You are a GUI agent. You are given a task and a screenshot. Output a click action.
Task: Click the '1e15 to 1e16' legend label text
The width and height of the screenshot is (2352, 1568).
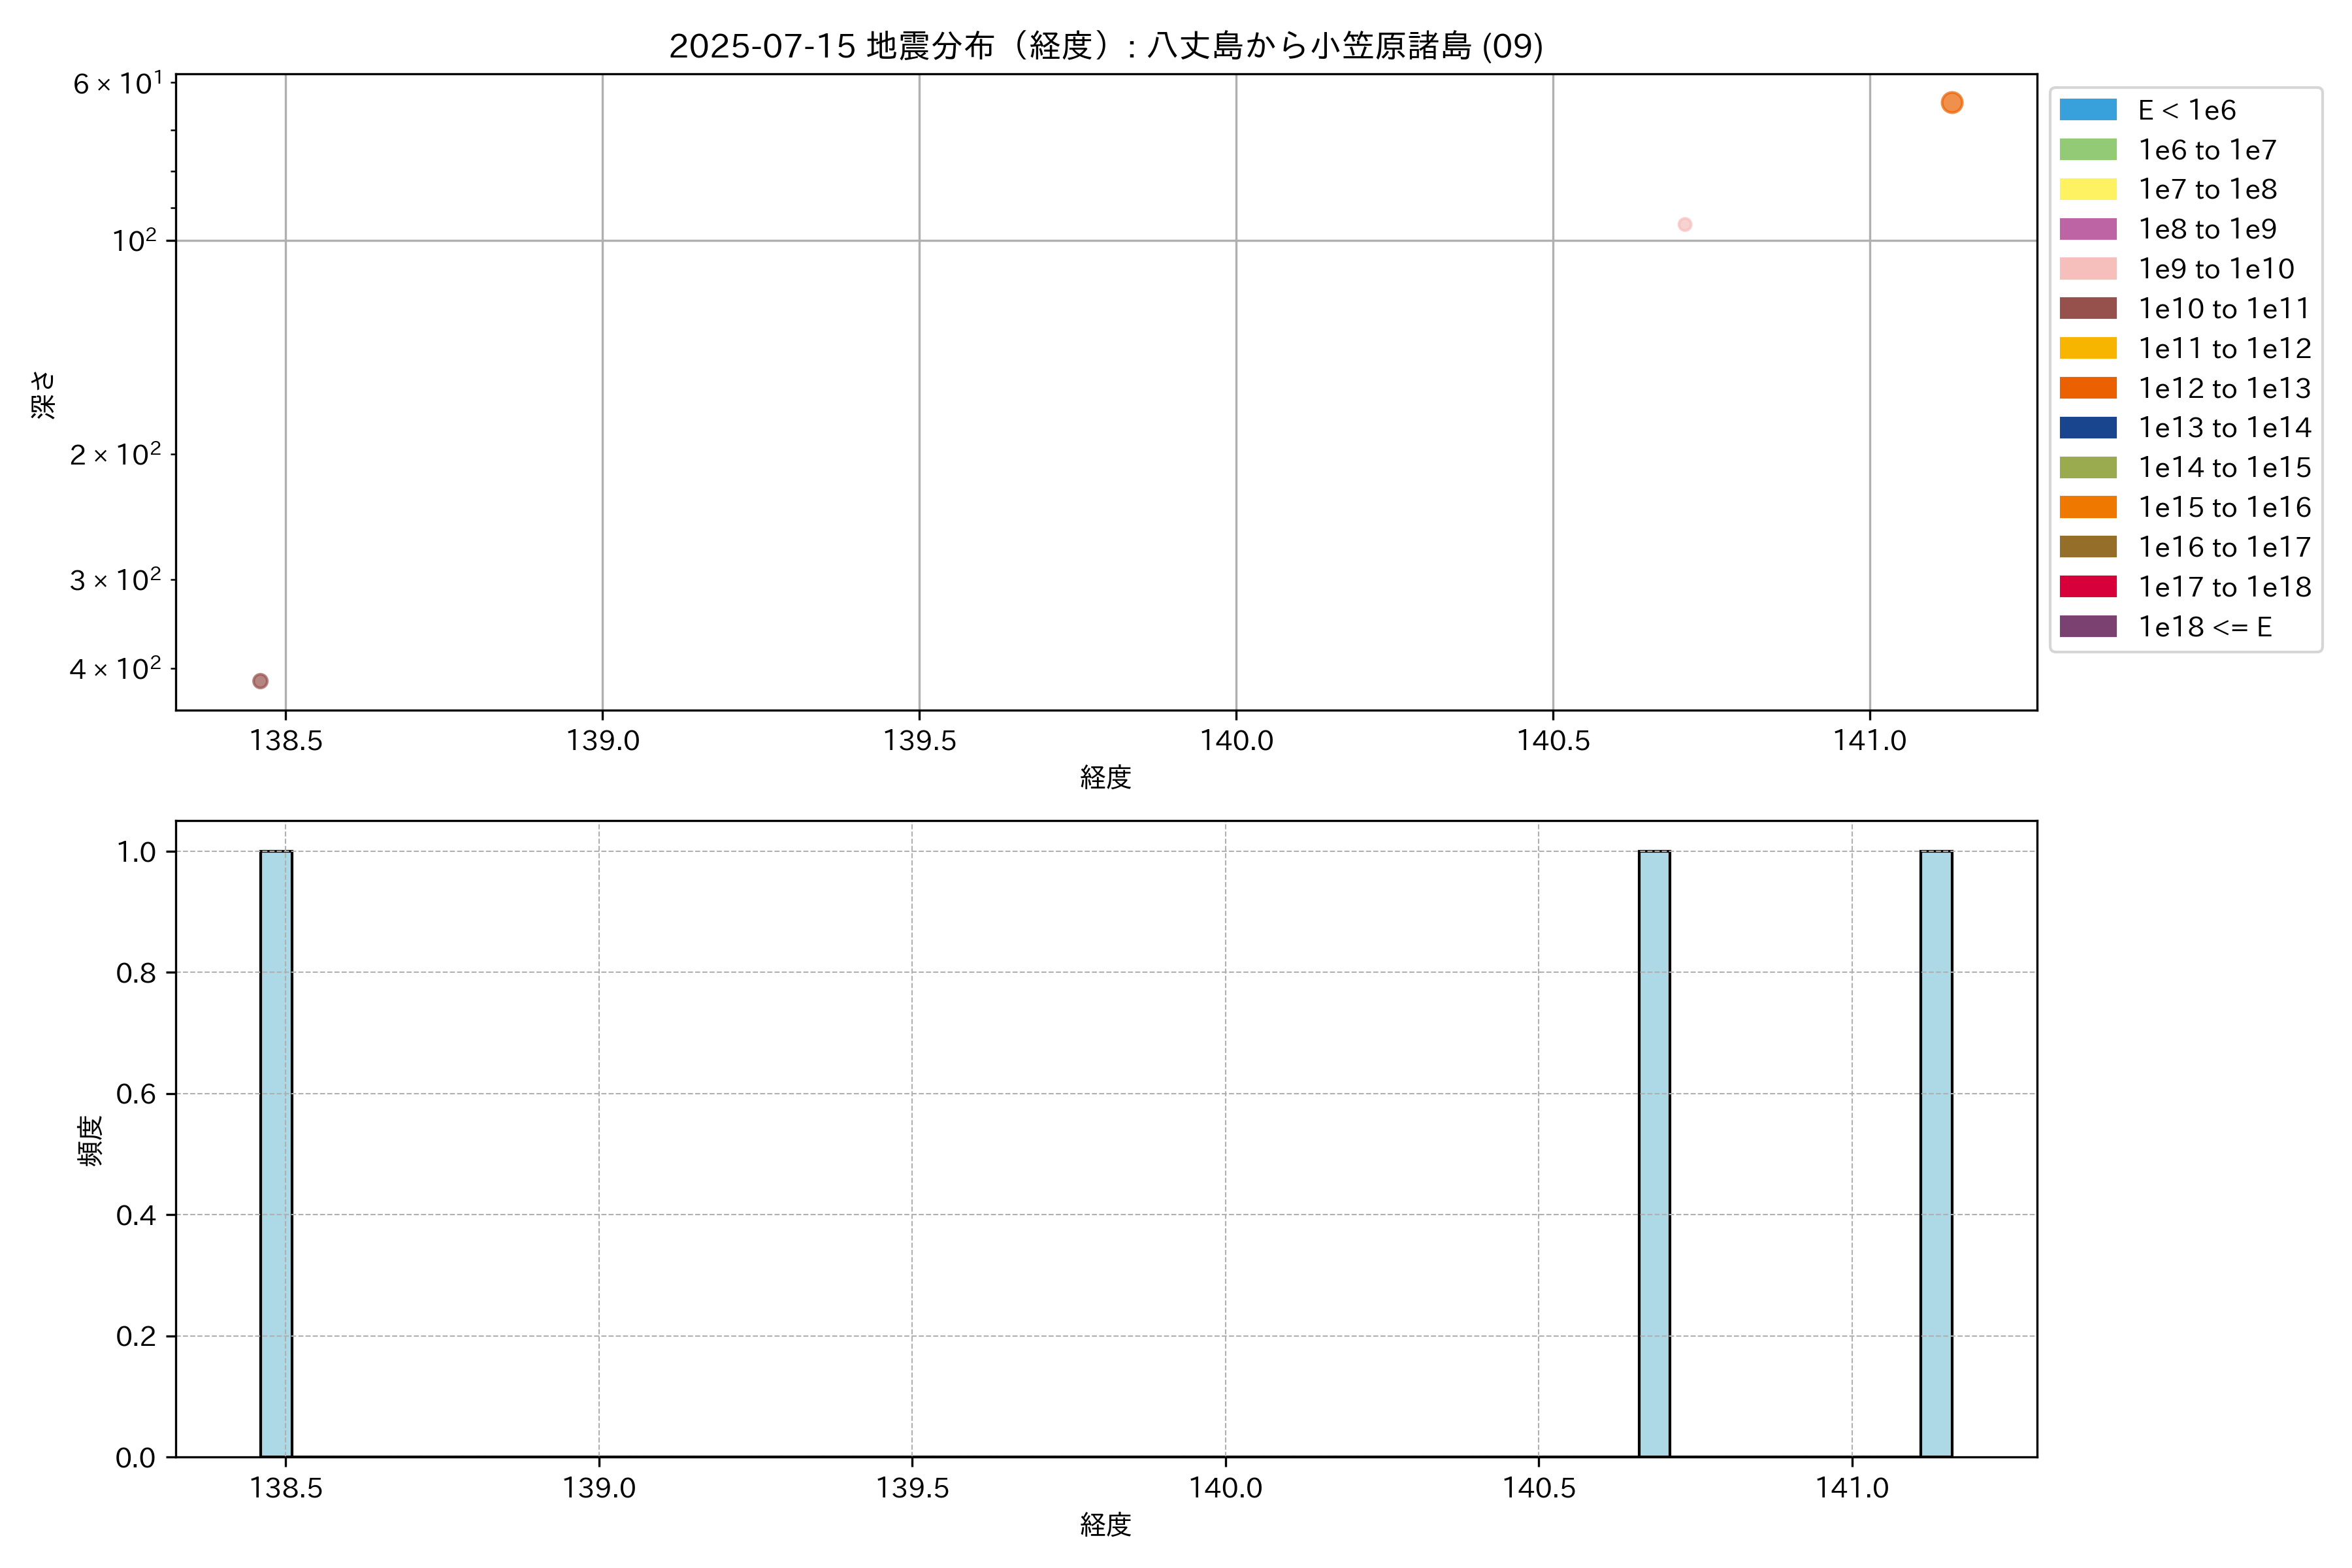coord(2224,508)
